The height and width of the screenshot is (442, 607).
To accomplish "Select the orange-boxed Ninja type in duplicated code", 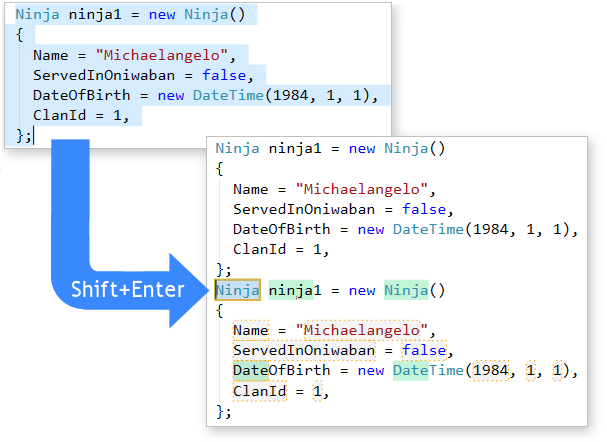I will (x=238, y=290).
